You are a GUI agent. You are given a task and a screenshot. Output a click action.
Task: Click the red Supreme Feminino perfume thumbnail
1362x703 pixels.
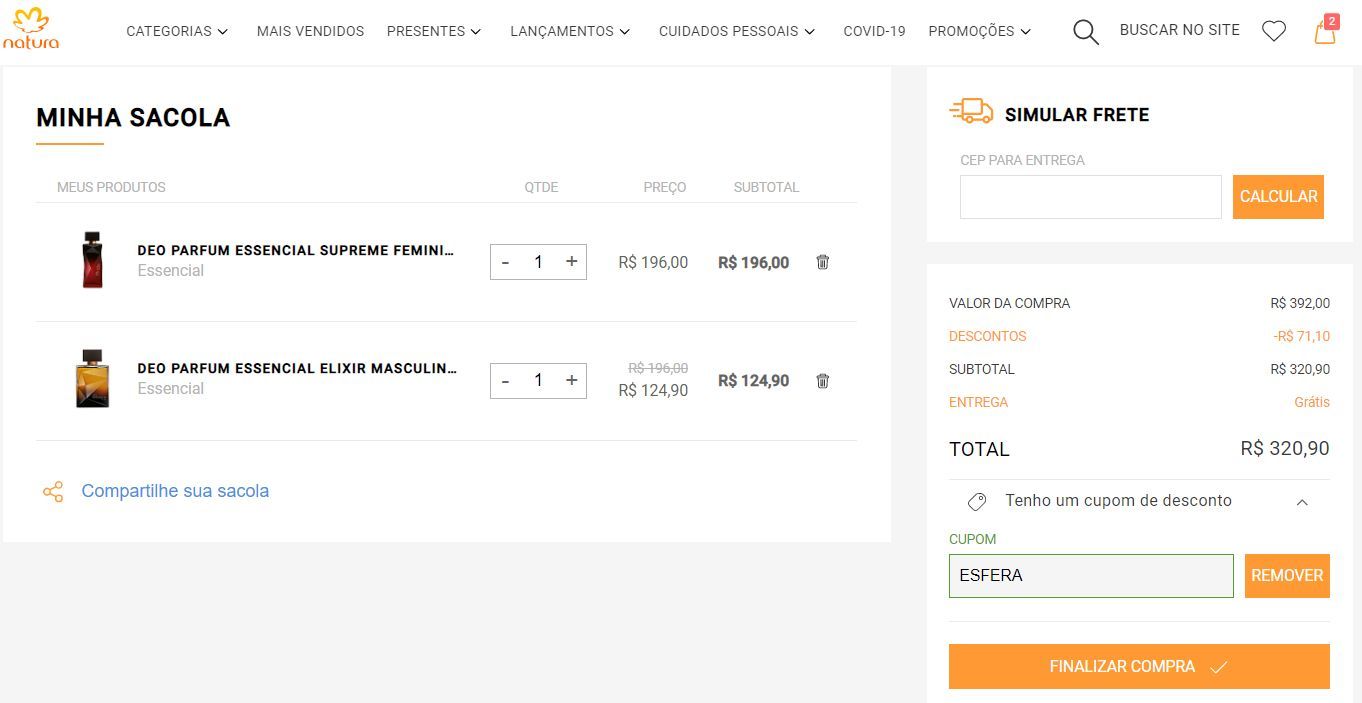(x=92, y=260)
